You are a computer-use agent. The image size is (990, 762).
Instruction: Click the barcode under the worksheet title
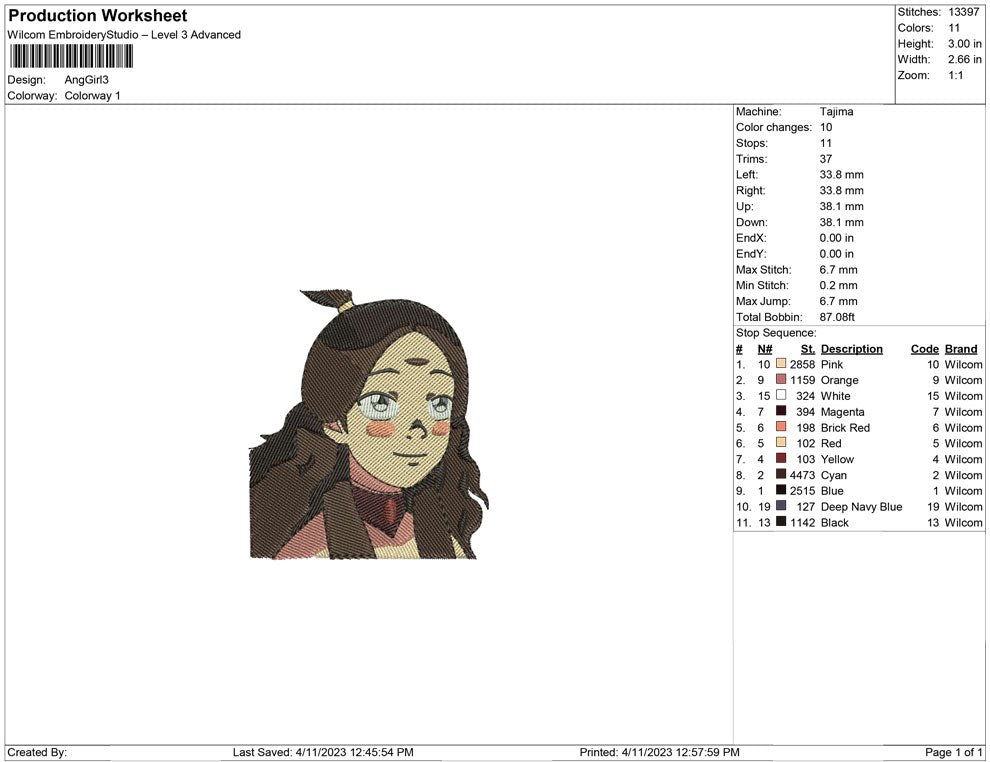click(x=71, y=56)
